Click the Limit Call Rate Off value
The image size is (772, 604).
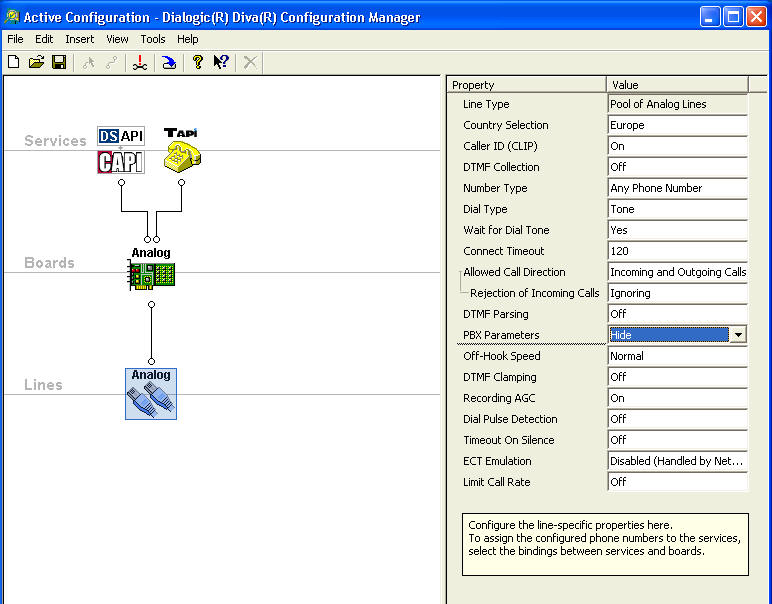coord(678,482)
